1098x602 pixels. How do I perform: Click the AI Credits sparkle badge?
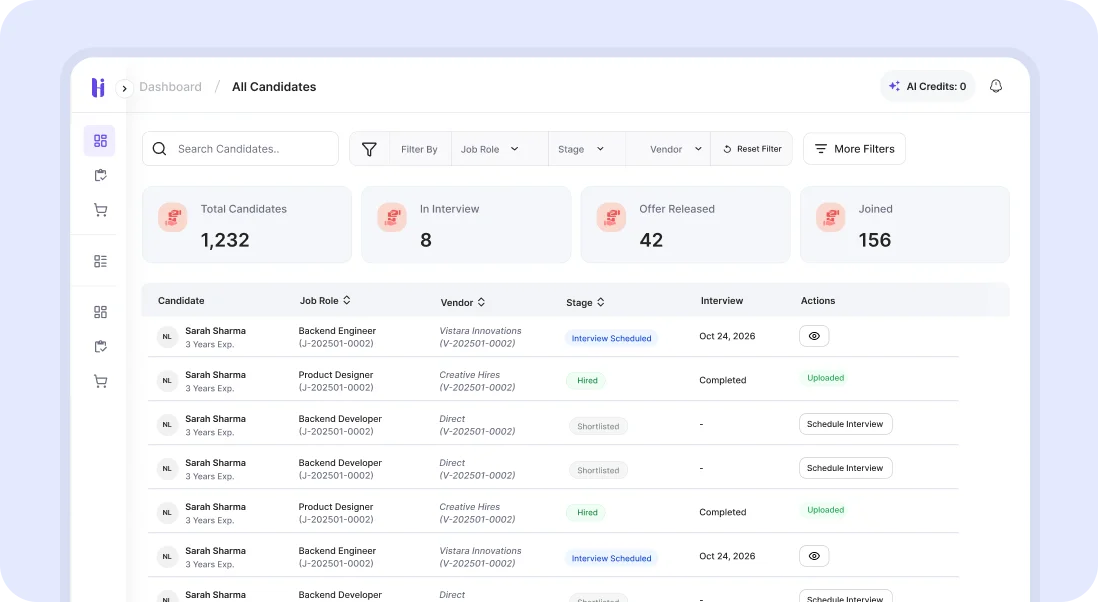(x=895, y=86)
